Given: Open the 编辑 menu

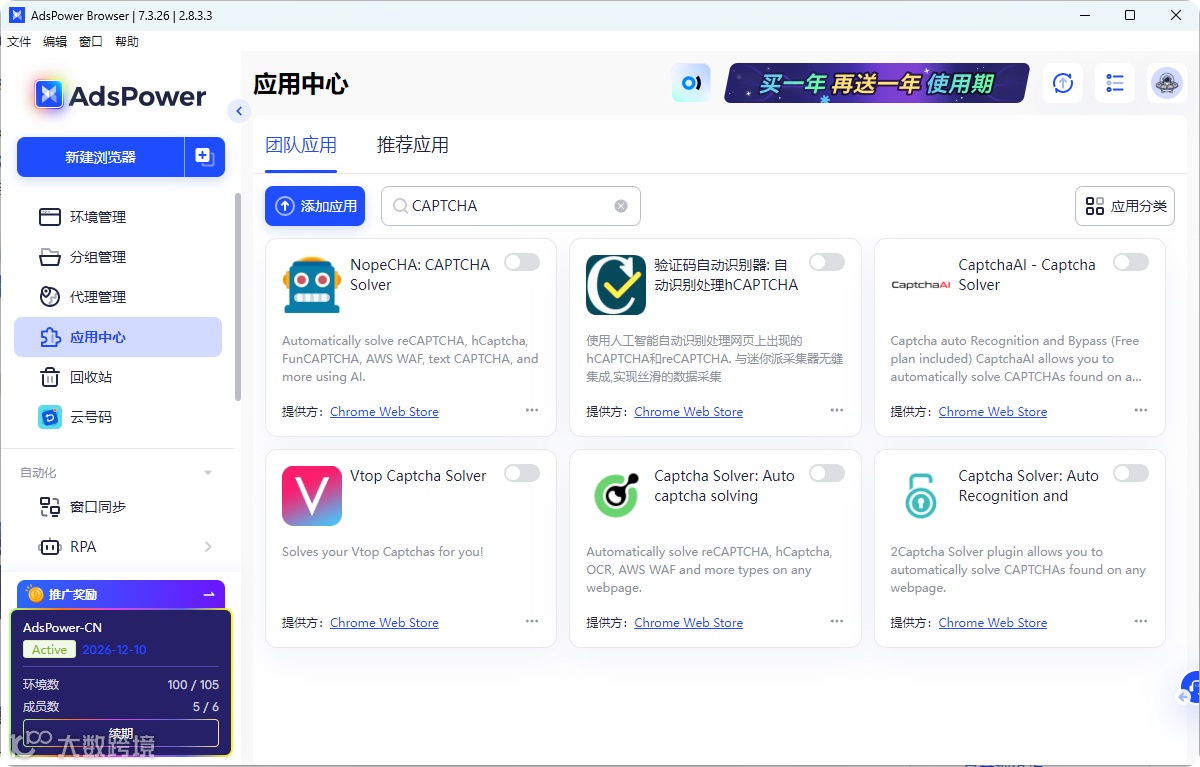Looking at the screenshot, I should [x=55, y=42].
